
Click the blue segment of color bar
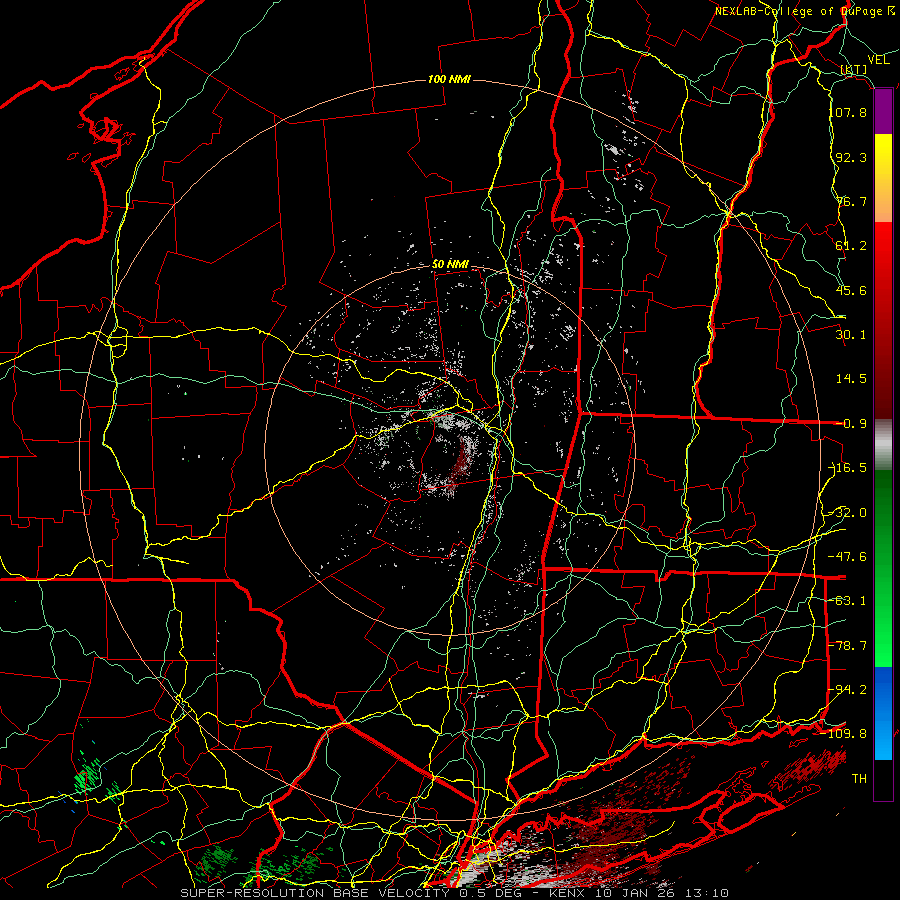coord(883,713)
